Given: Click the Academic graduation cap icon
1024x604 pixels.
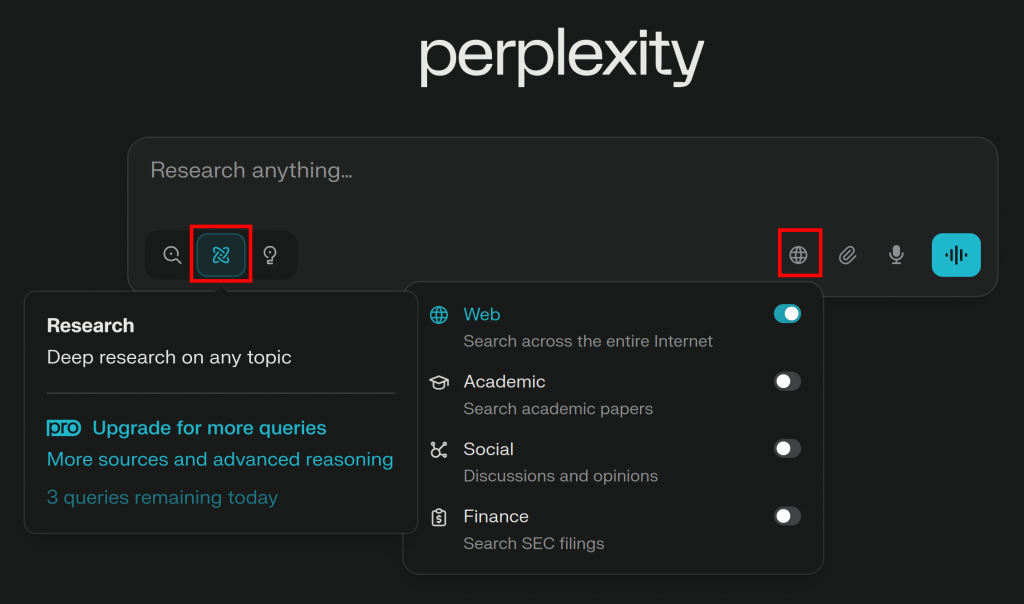Looking at the screenshot, I should pos(439,382).
